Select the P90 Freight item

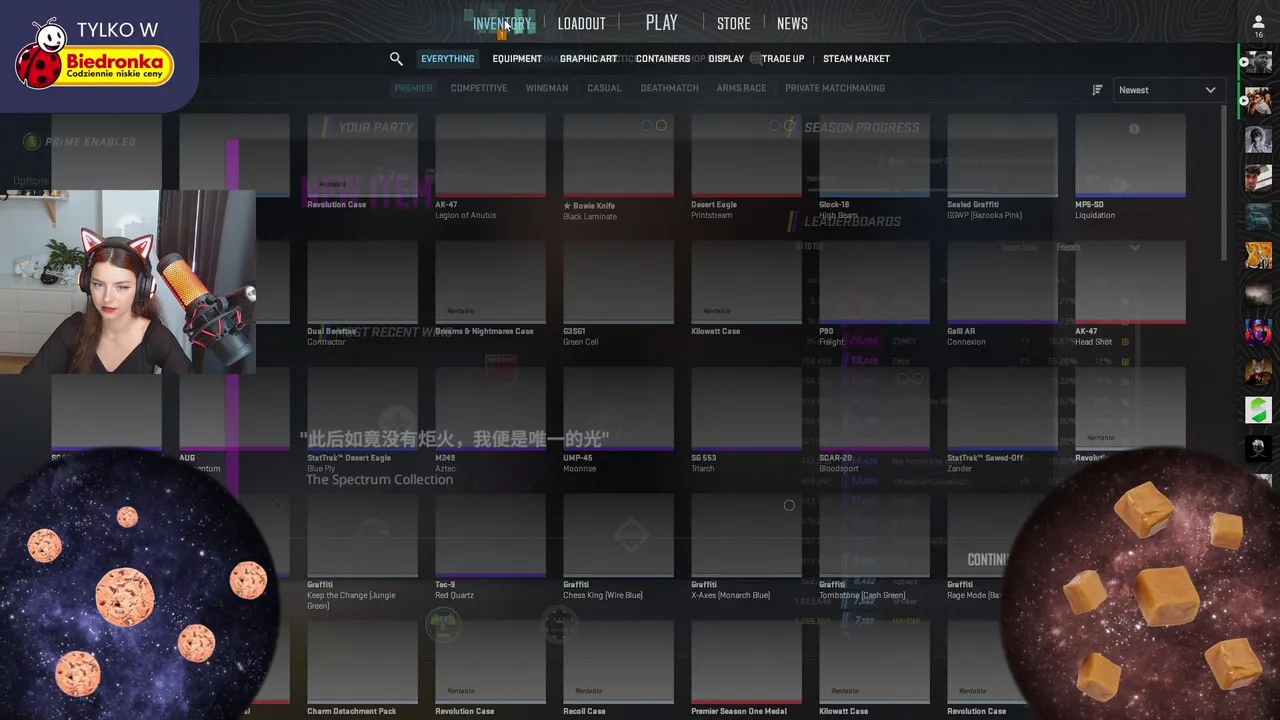tap(874, 295)
